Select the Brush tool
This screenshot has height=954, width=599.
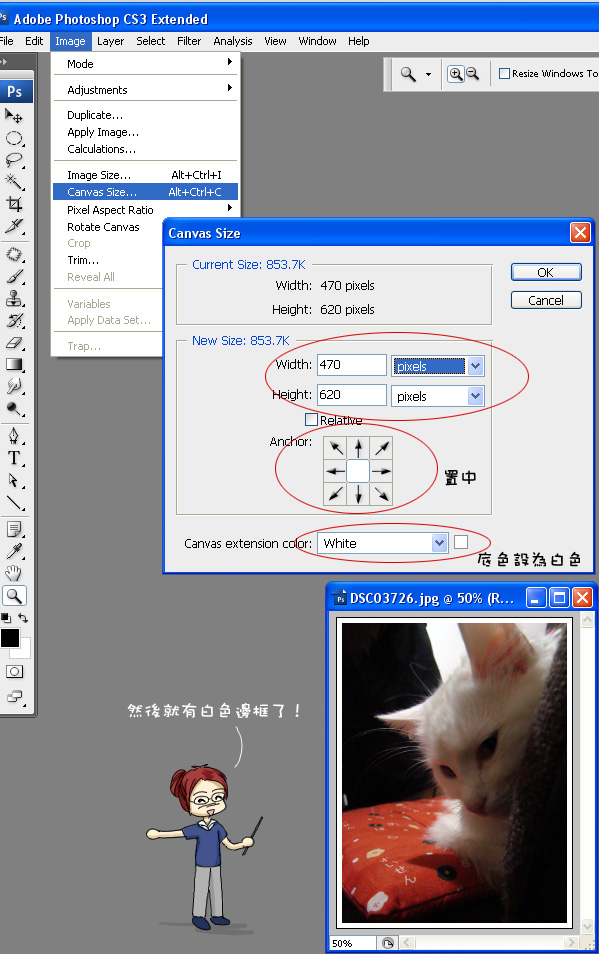click(14, 276)
